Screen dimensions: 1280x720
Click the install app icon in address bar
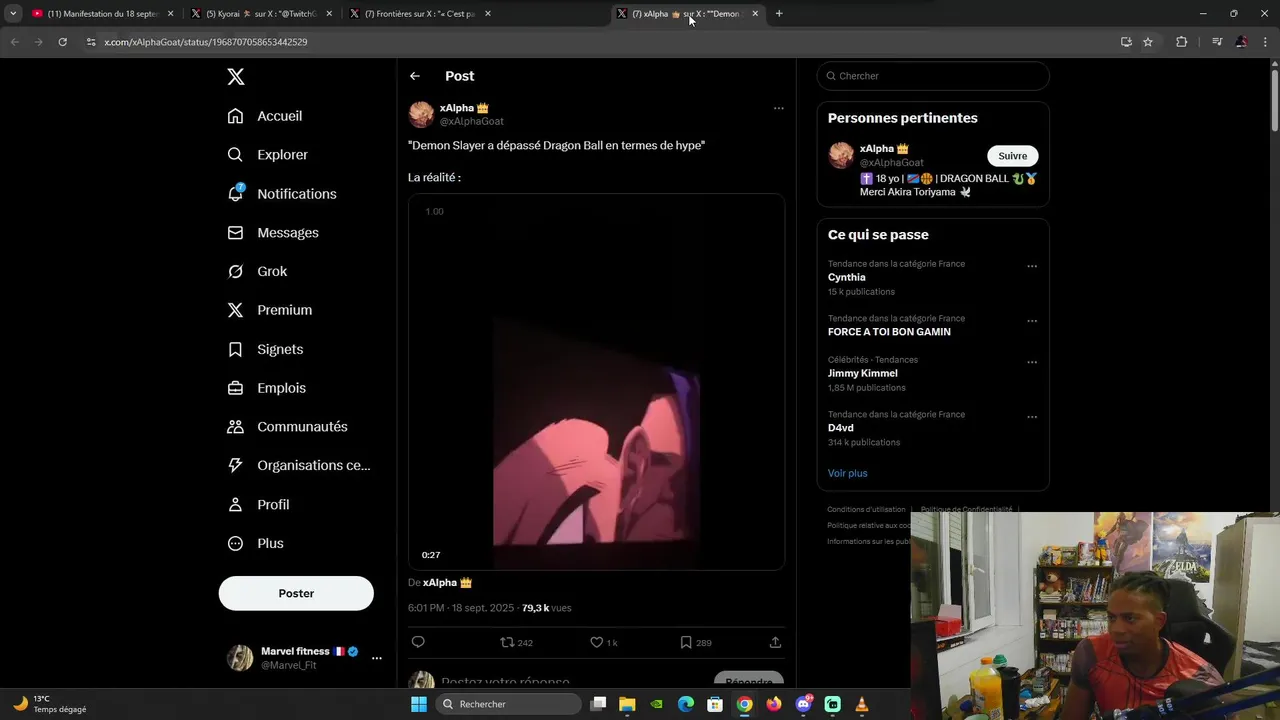(x=1126, y=42)
